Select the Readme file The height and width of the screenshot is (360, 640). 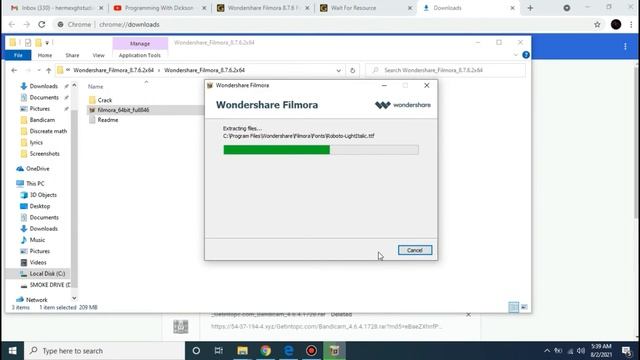107,120
